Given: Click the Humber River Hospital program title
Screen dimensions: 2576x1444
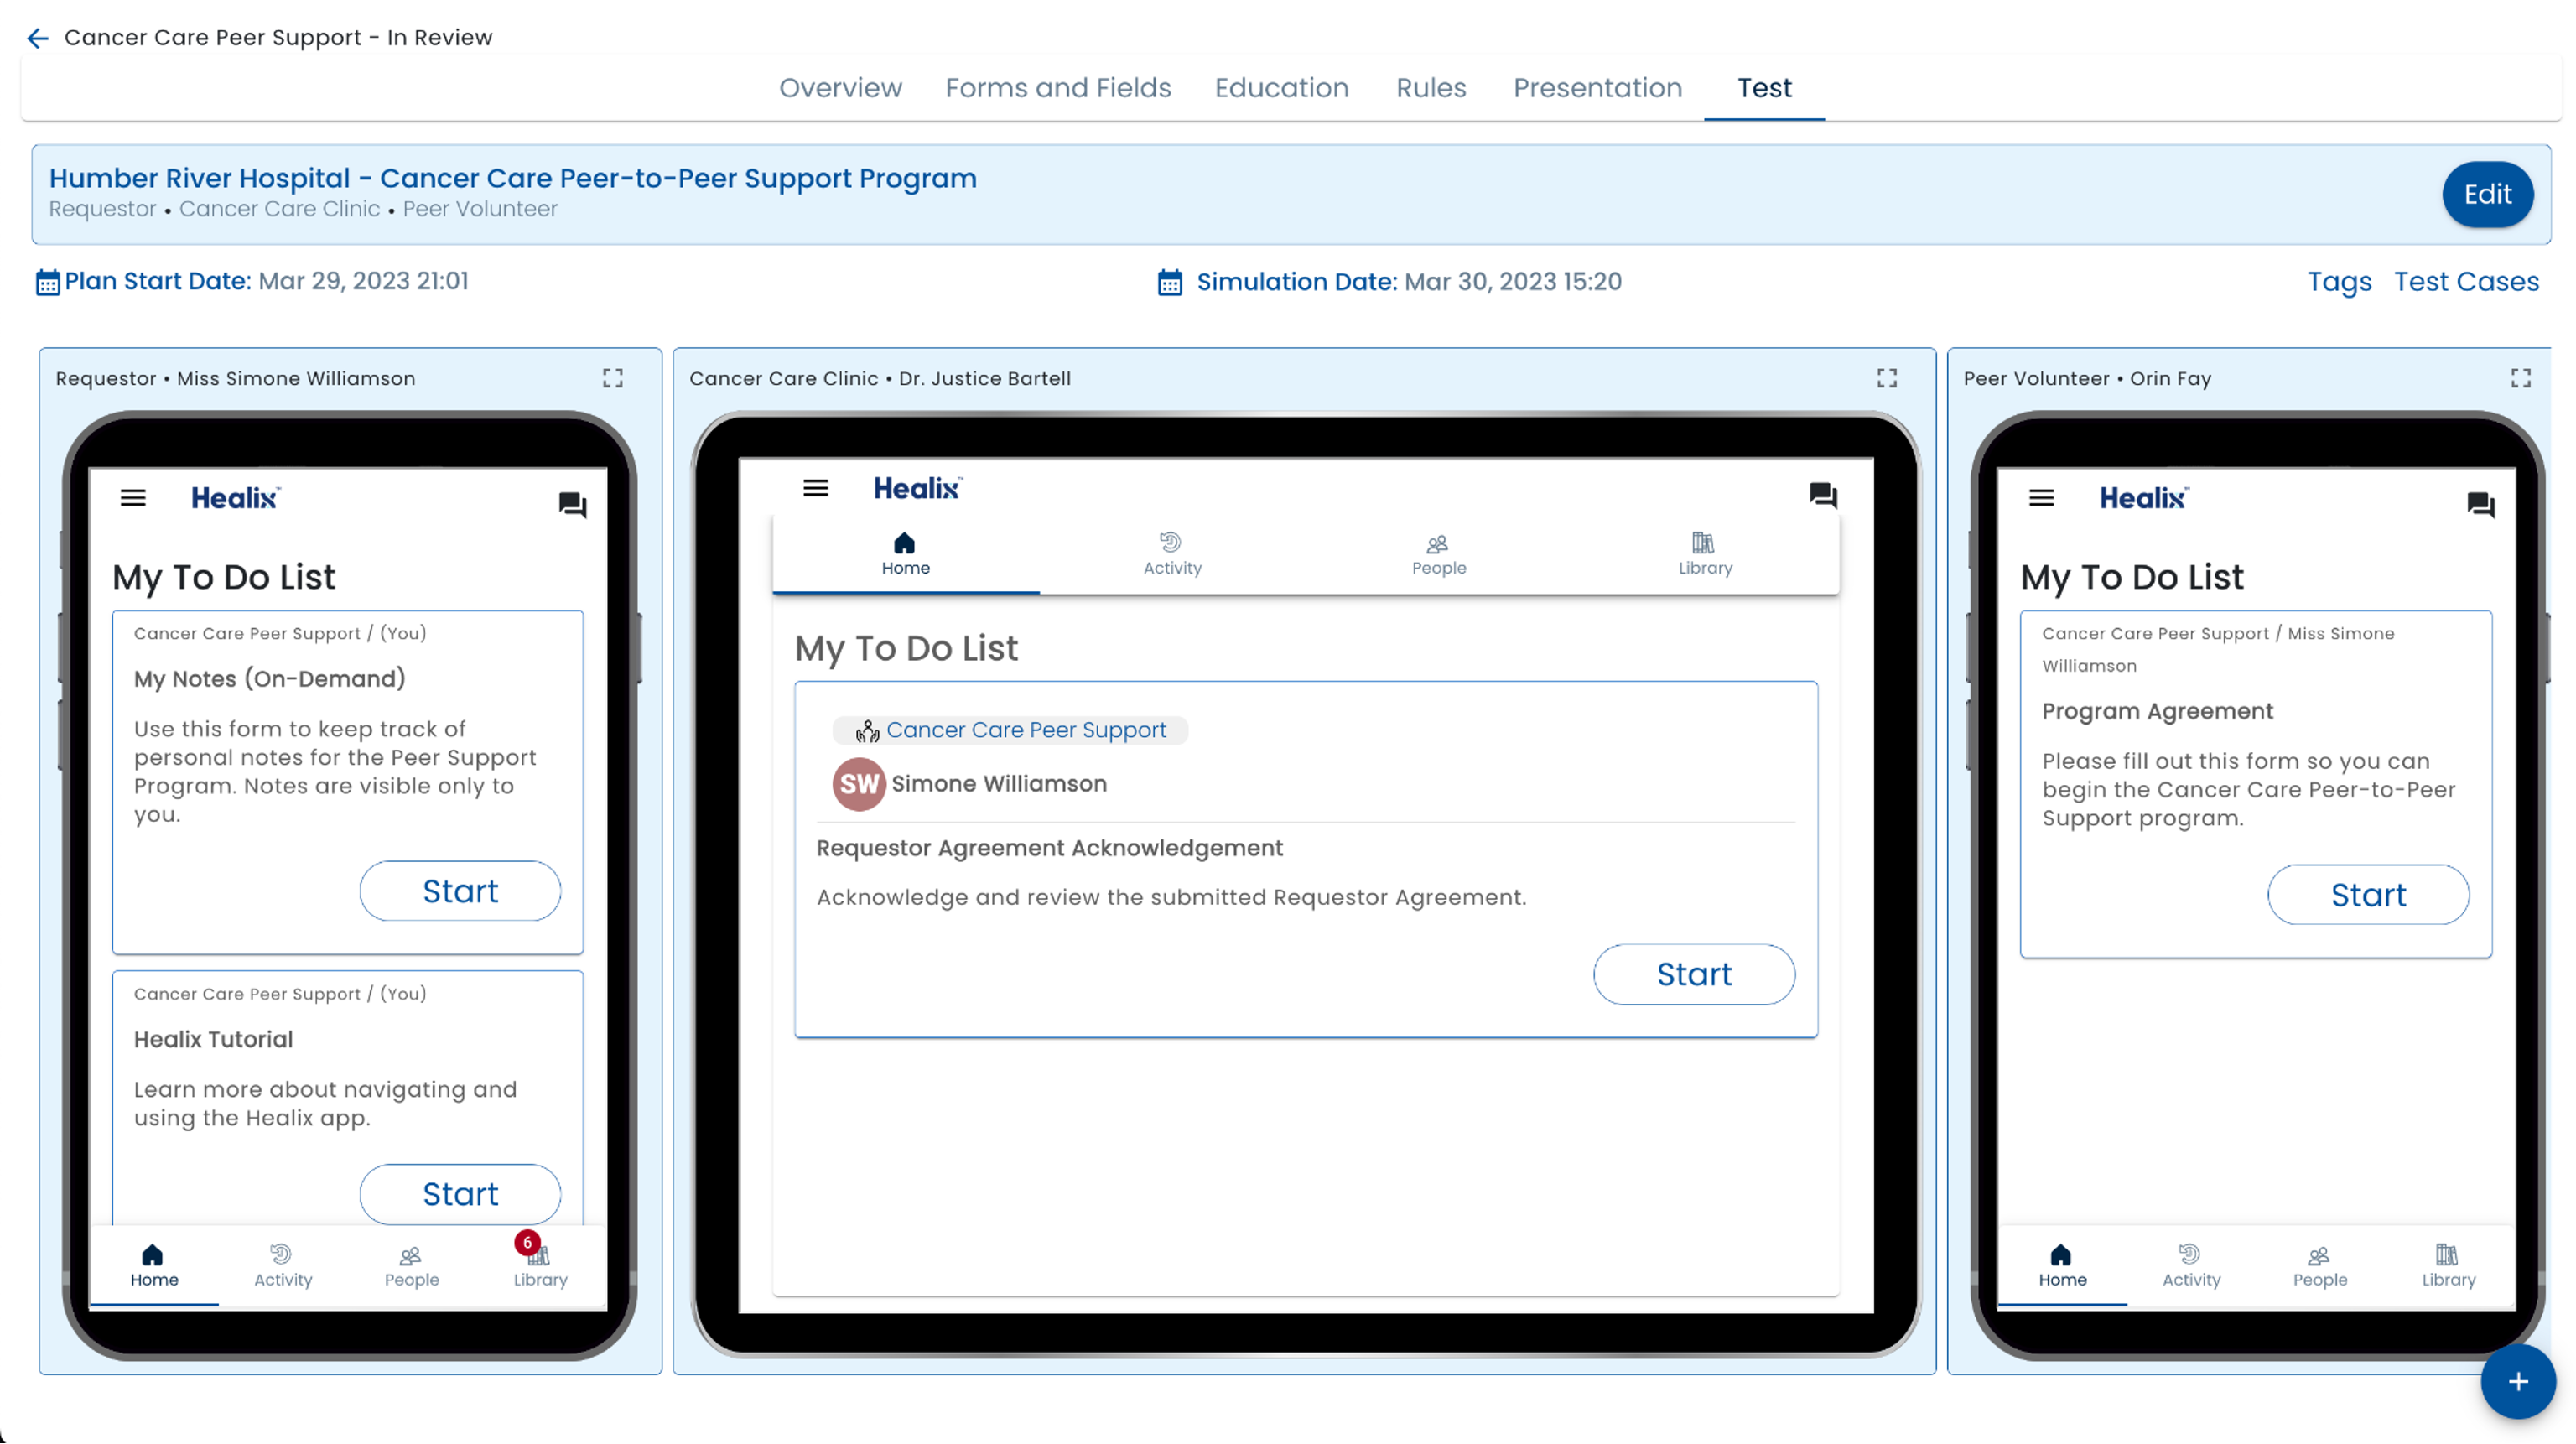Looking at the screenshot, I should [513, 178].
